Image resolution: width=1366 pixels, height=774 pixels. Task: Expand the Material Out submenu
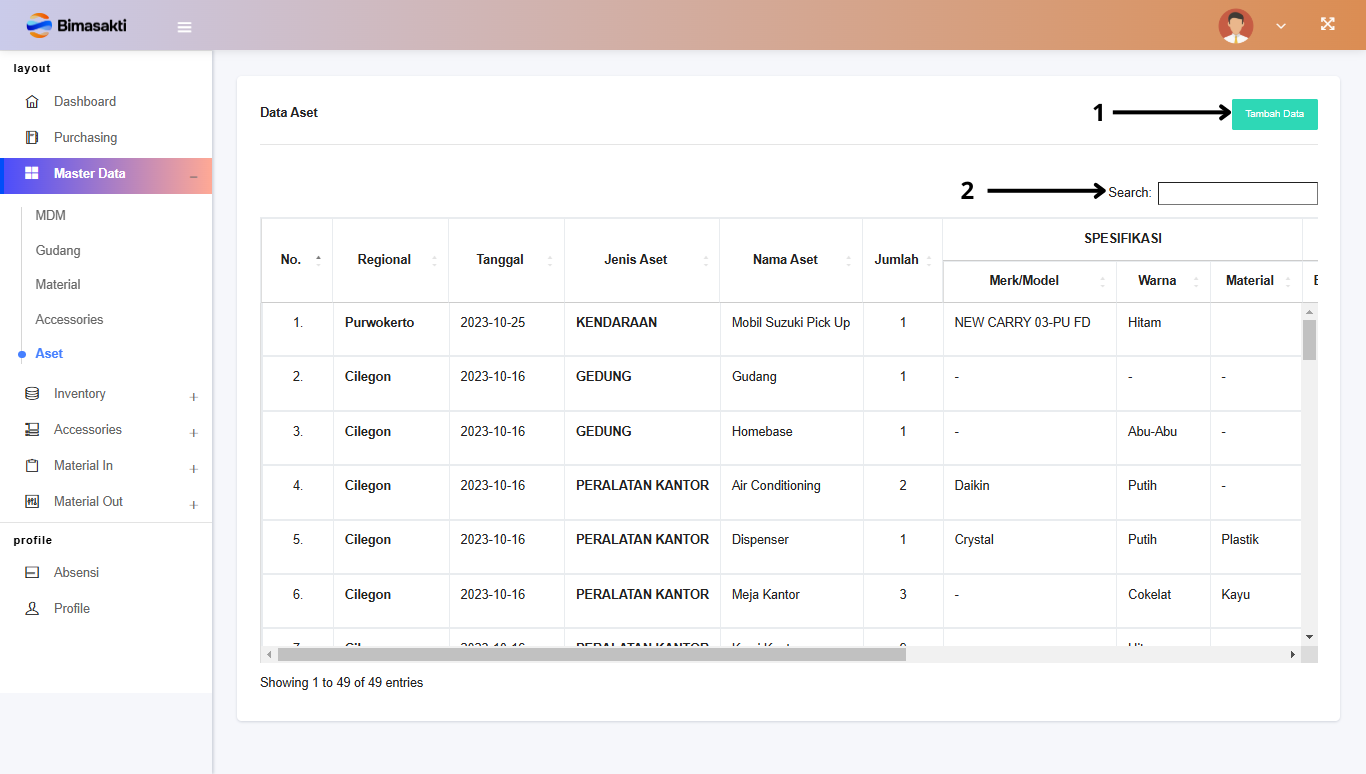193,505
